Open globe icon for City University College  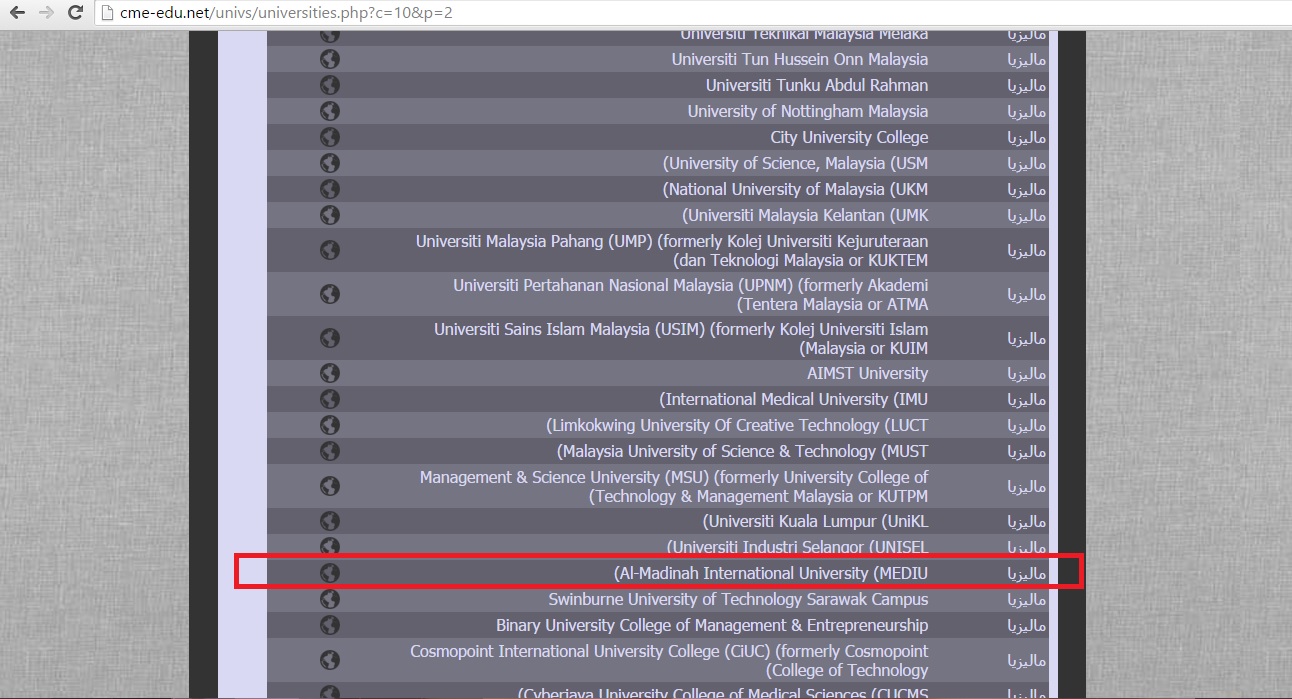tap(330, 137)
